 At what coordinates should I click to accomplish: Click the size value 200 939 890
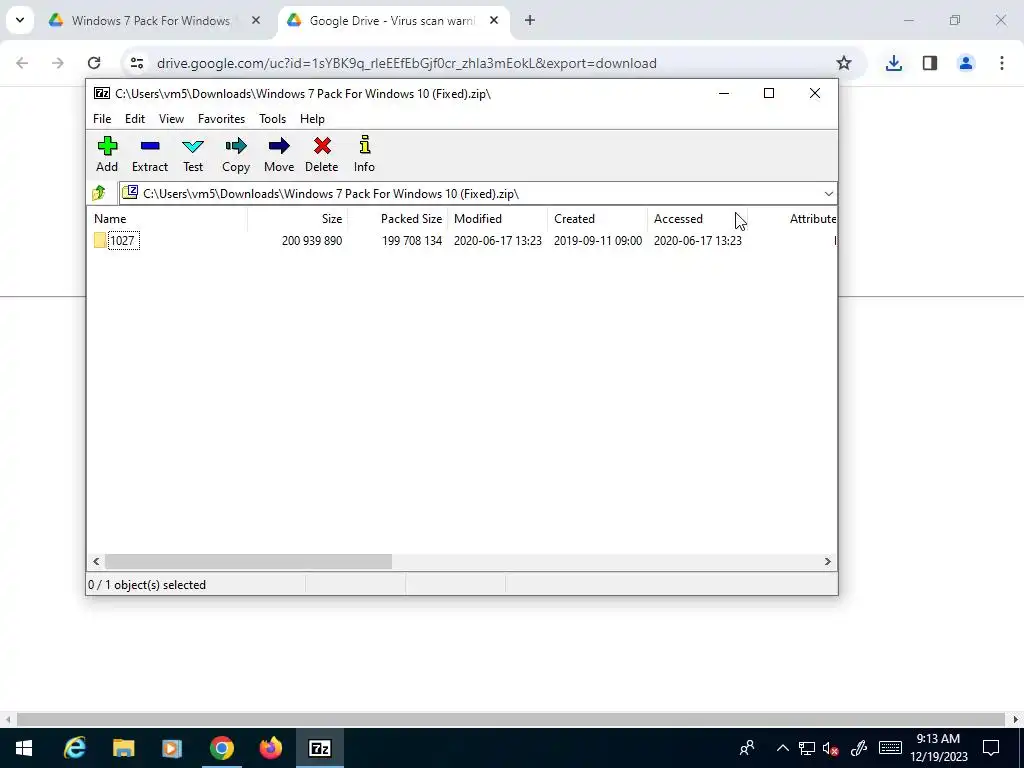(312, 241)
